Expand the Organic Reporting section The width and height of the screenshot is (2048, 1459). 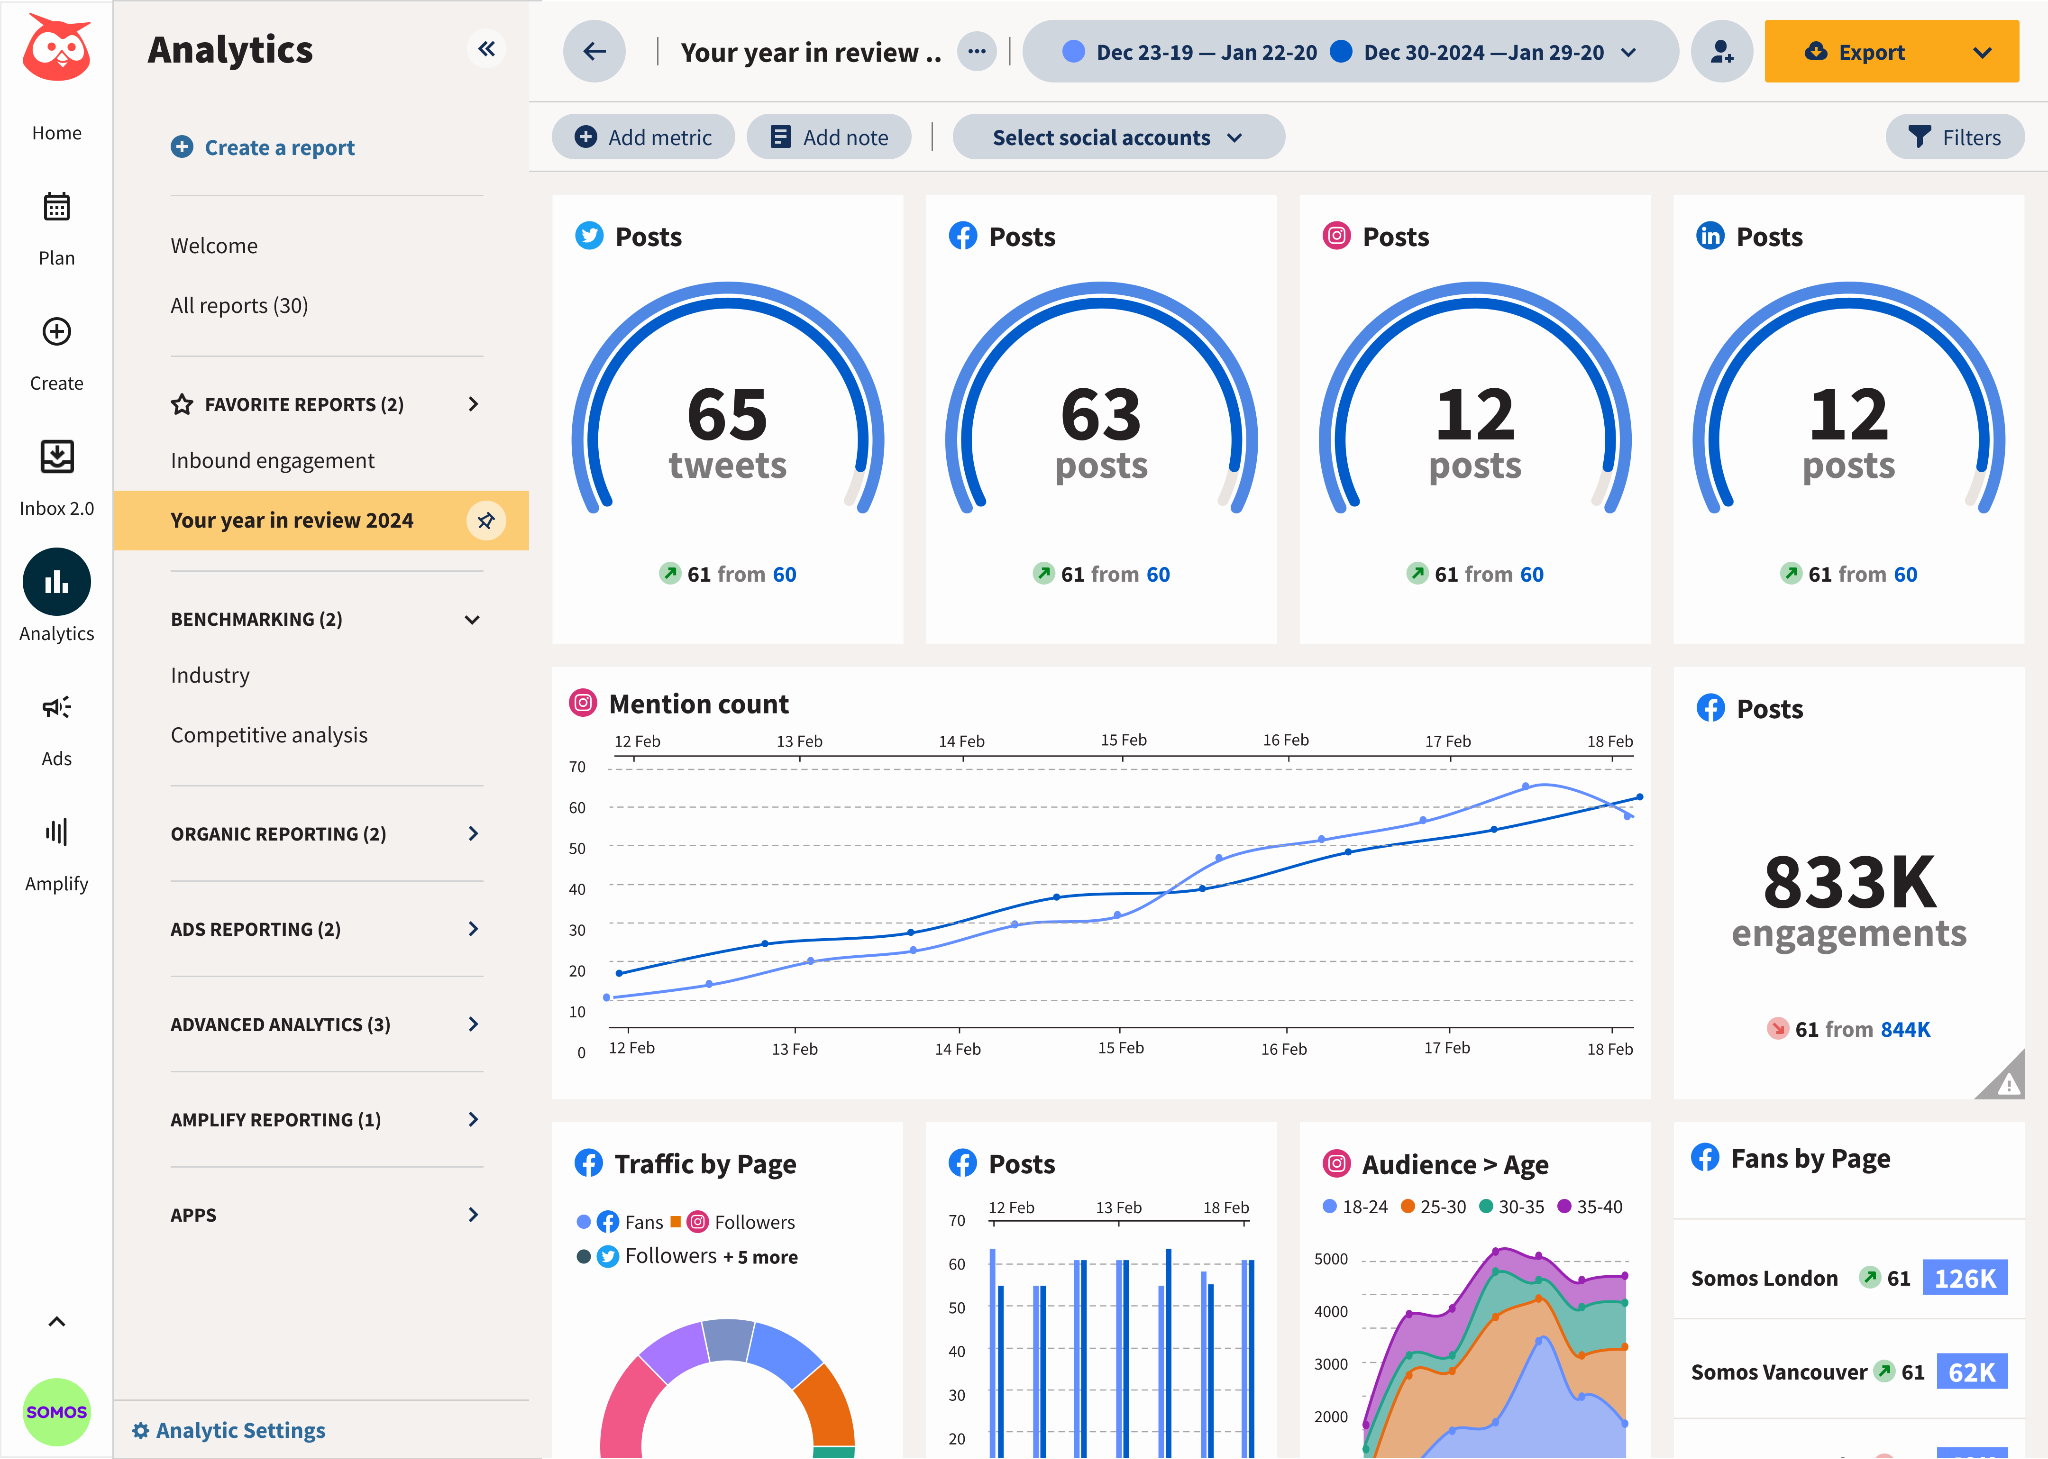472,834
